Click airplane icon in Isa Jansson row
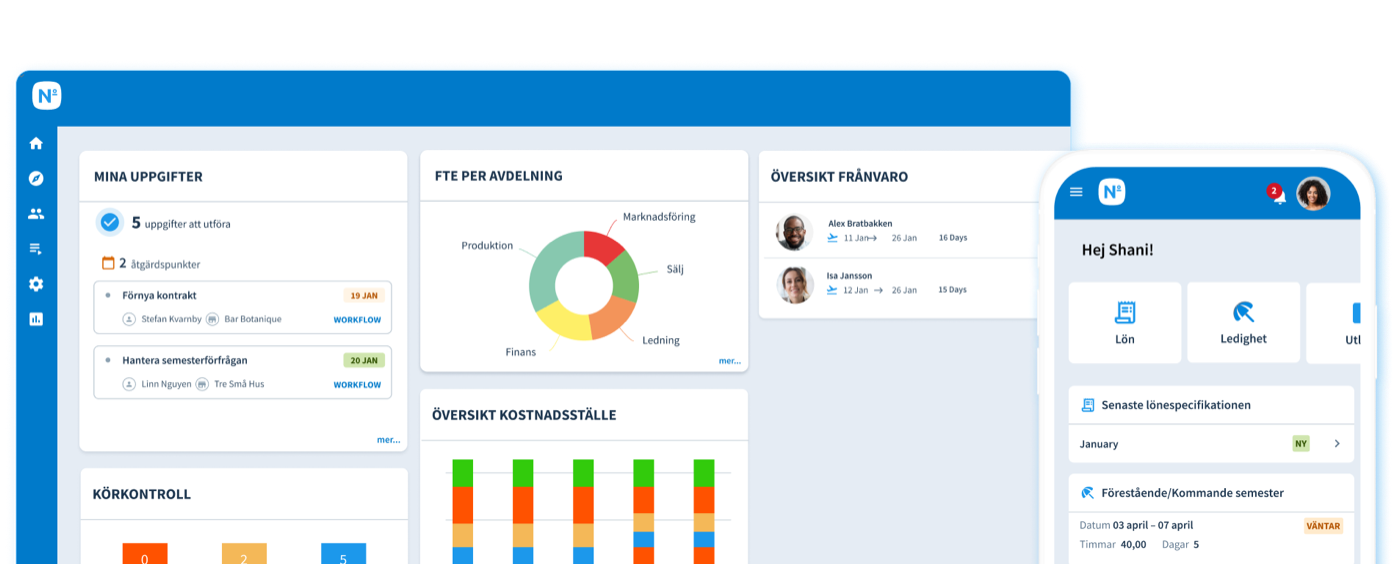 pos(832,290)
